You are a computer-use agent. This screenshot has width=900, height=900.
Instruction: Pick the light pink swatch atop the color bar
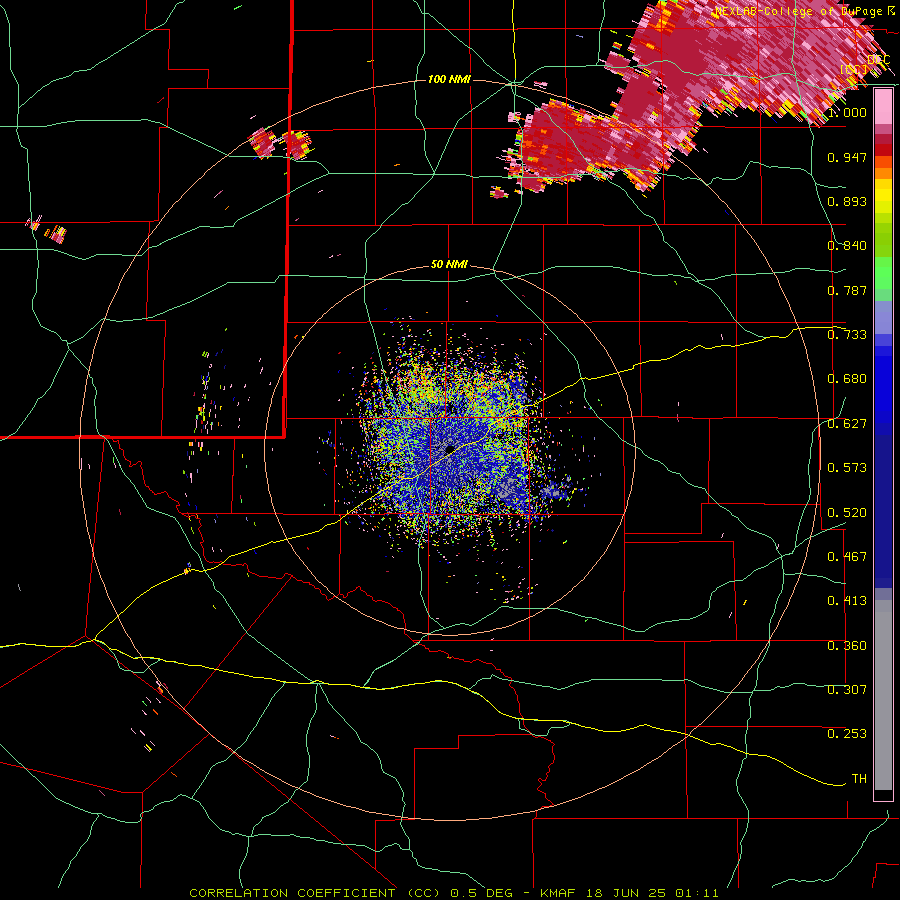883,106
